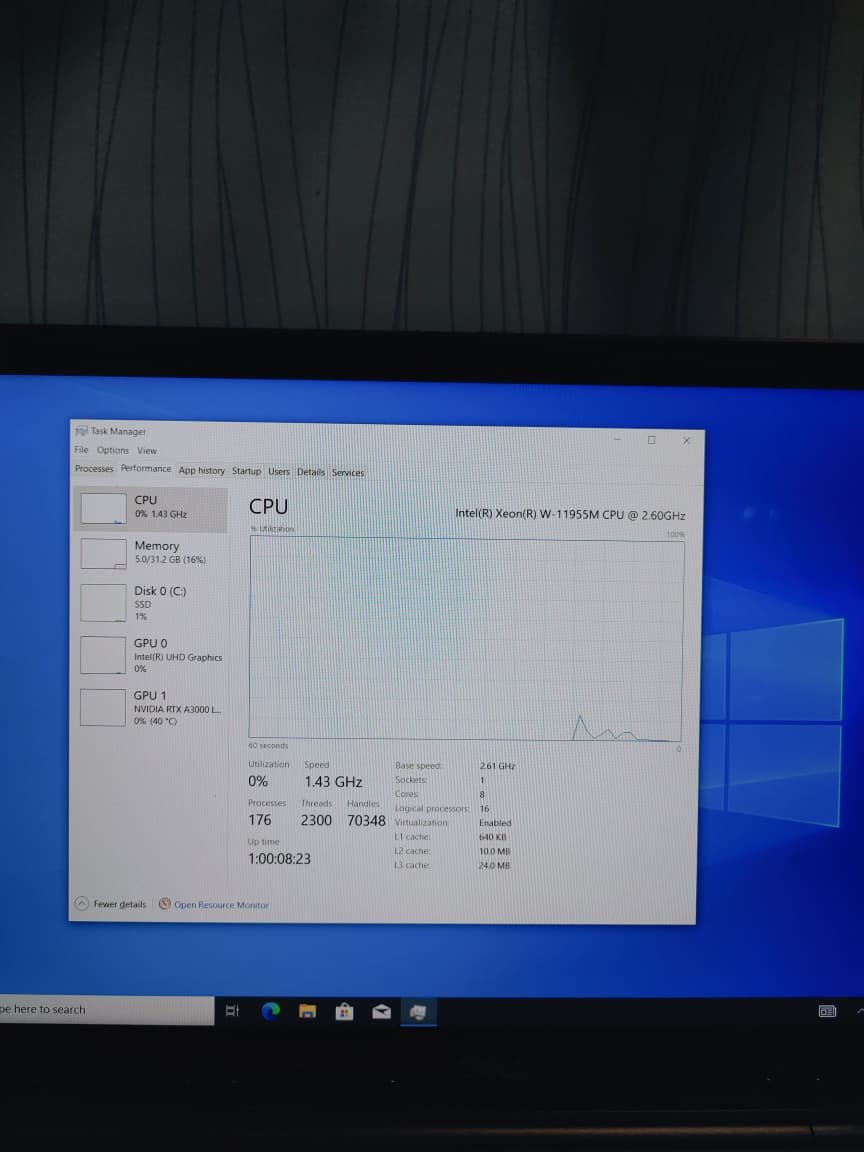The image size is (864, 1152).
Task: Select GPU 0 Intel UHD Graphics
Action: pyautogui.click(x=151, y=655)
